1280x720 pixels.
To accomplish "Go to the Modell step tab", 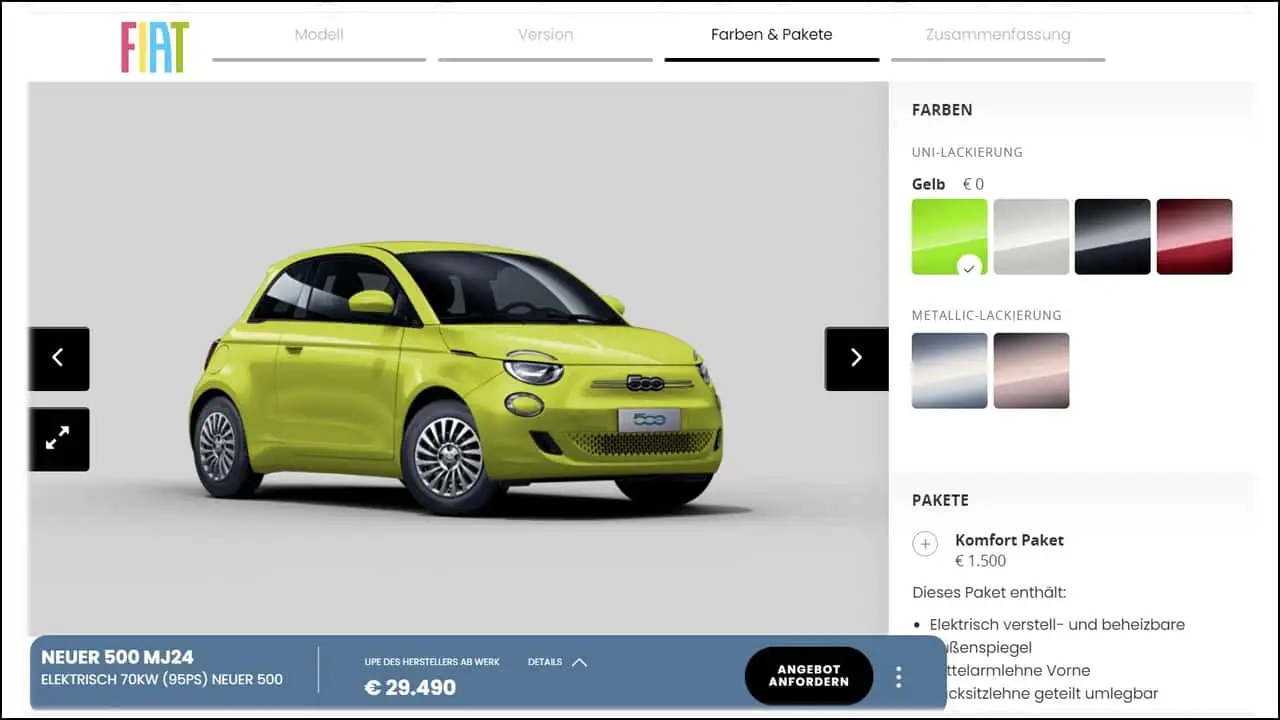I will click(x=319, y=36).
